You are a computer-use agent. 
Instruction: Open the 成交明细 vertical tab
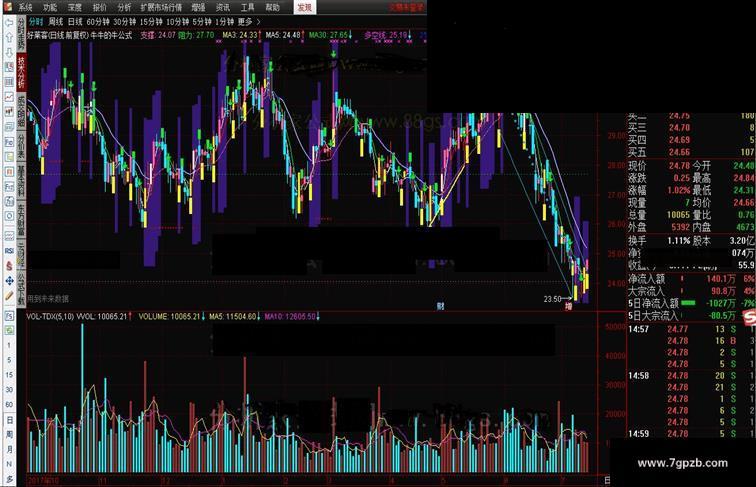tap(21, 111)
